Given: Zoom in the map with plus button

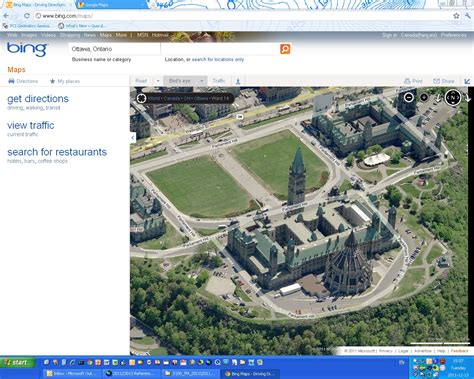Looking at the screenshot, I should coord(424,97).
